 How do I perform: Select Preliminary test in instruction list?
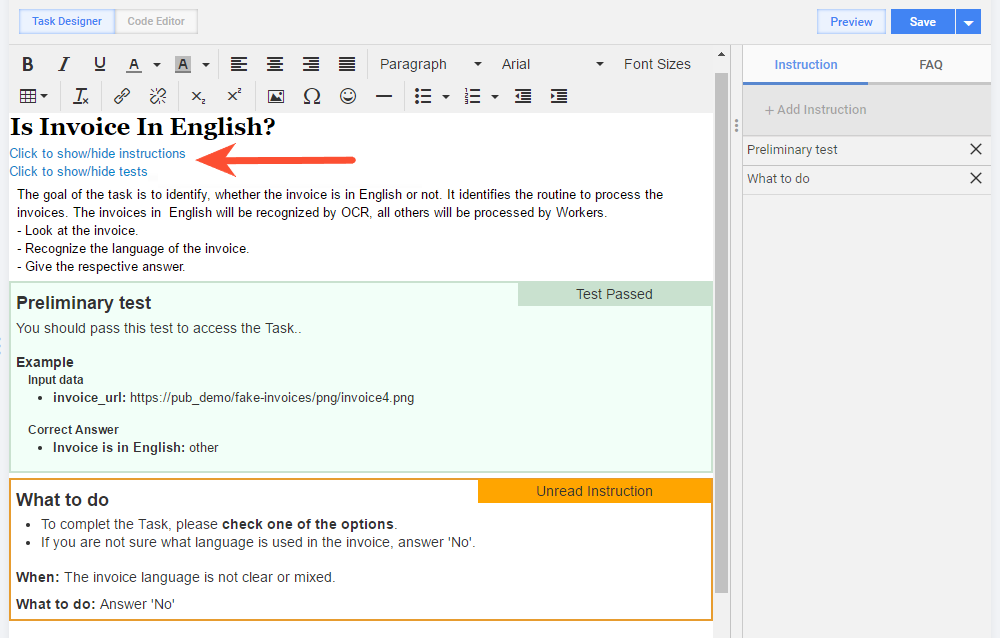(792, 150)
